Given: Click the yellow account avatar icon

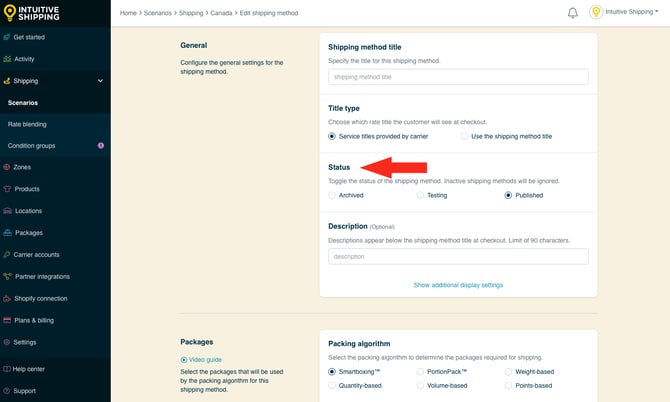Looking at the screenshot, I should 596,12.
